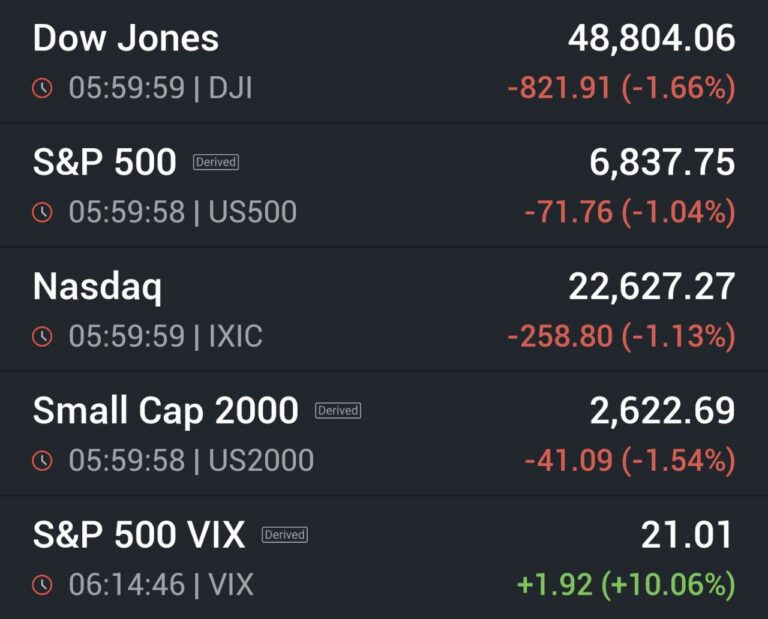Click S&P 500 price 6,837.75
The image size is (768, 619).
point(662,162)
